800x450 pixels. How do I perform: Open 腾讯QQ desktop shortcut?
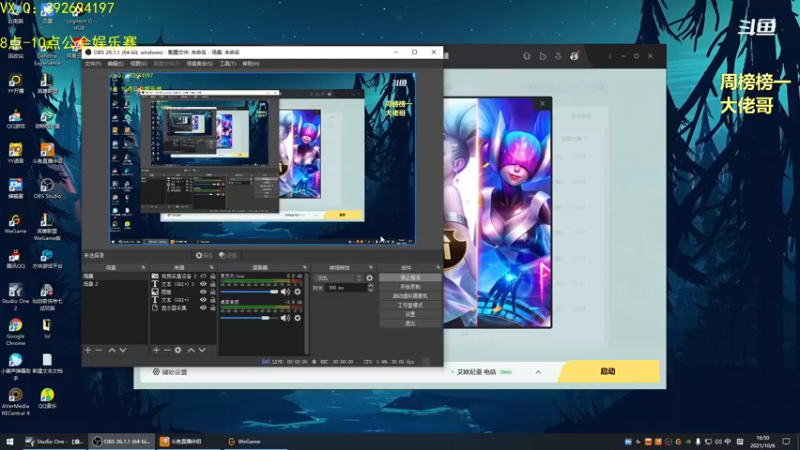15,259
